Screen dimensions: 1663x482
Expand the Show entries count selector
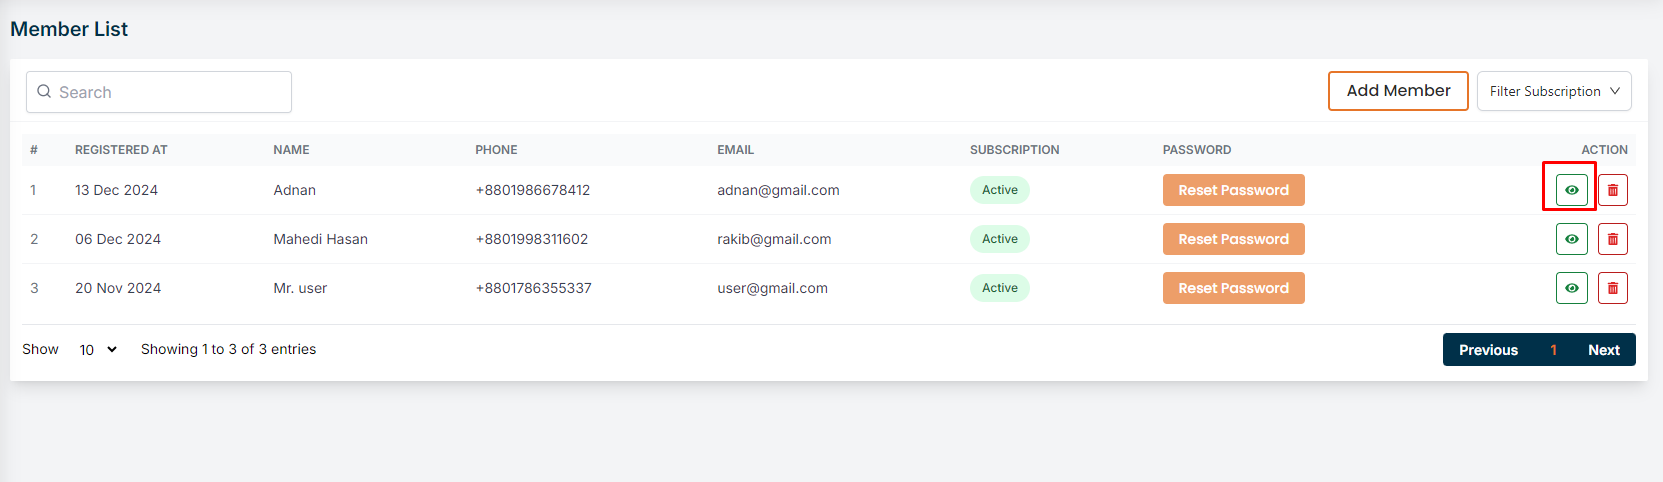click(x=98, y=349)
